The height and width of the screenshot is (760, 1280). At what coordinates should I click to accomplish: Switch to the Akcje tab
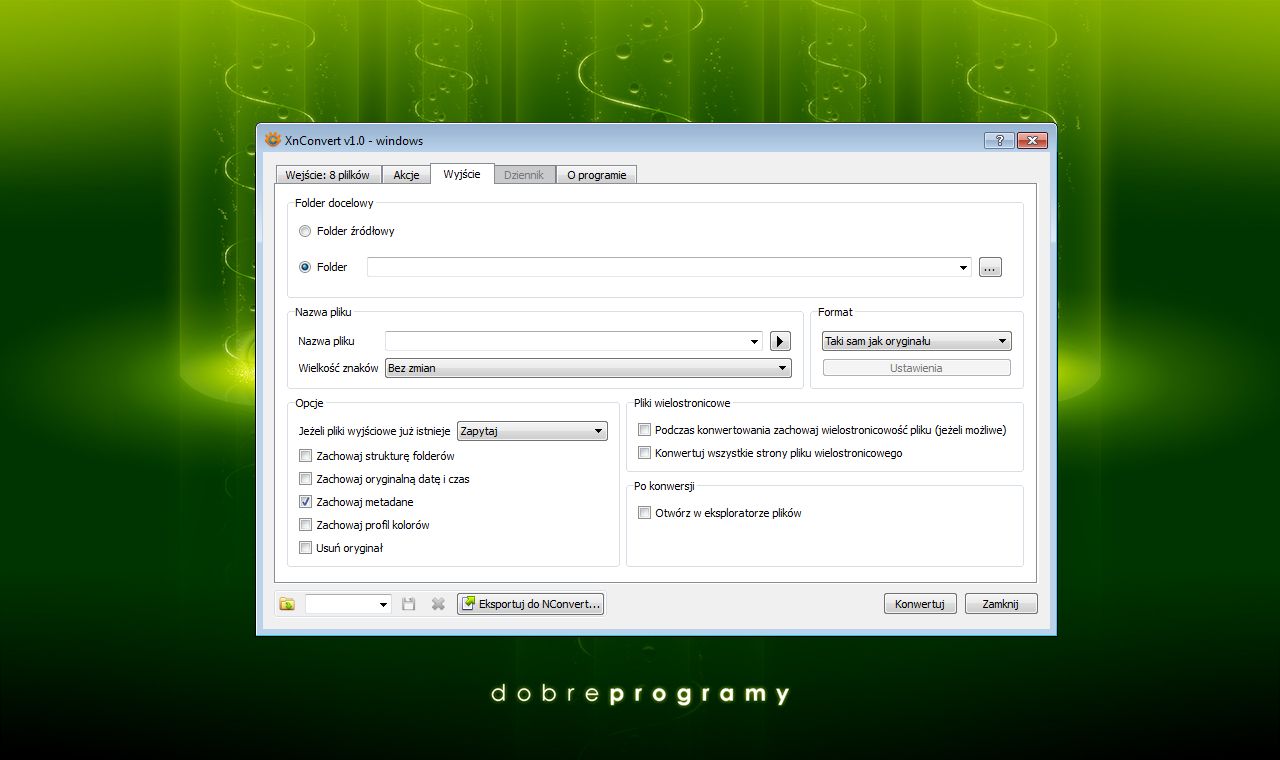tap(406, 175)
